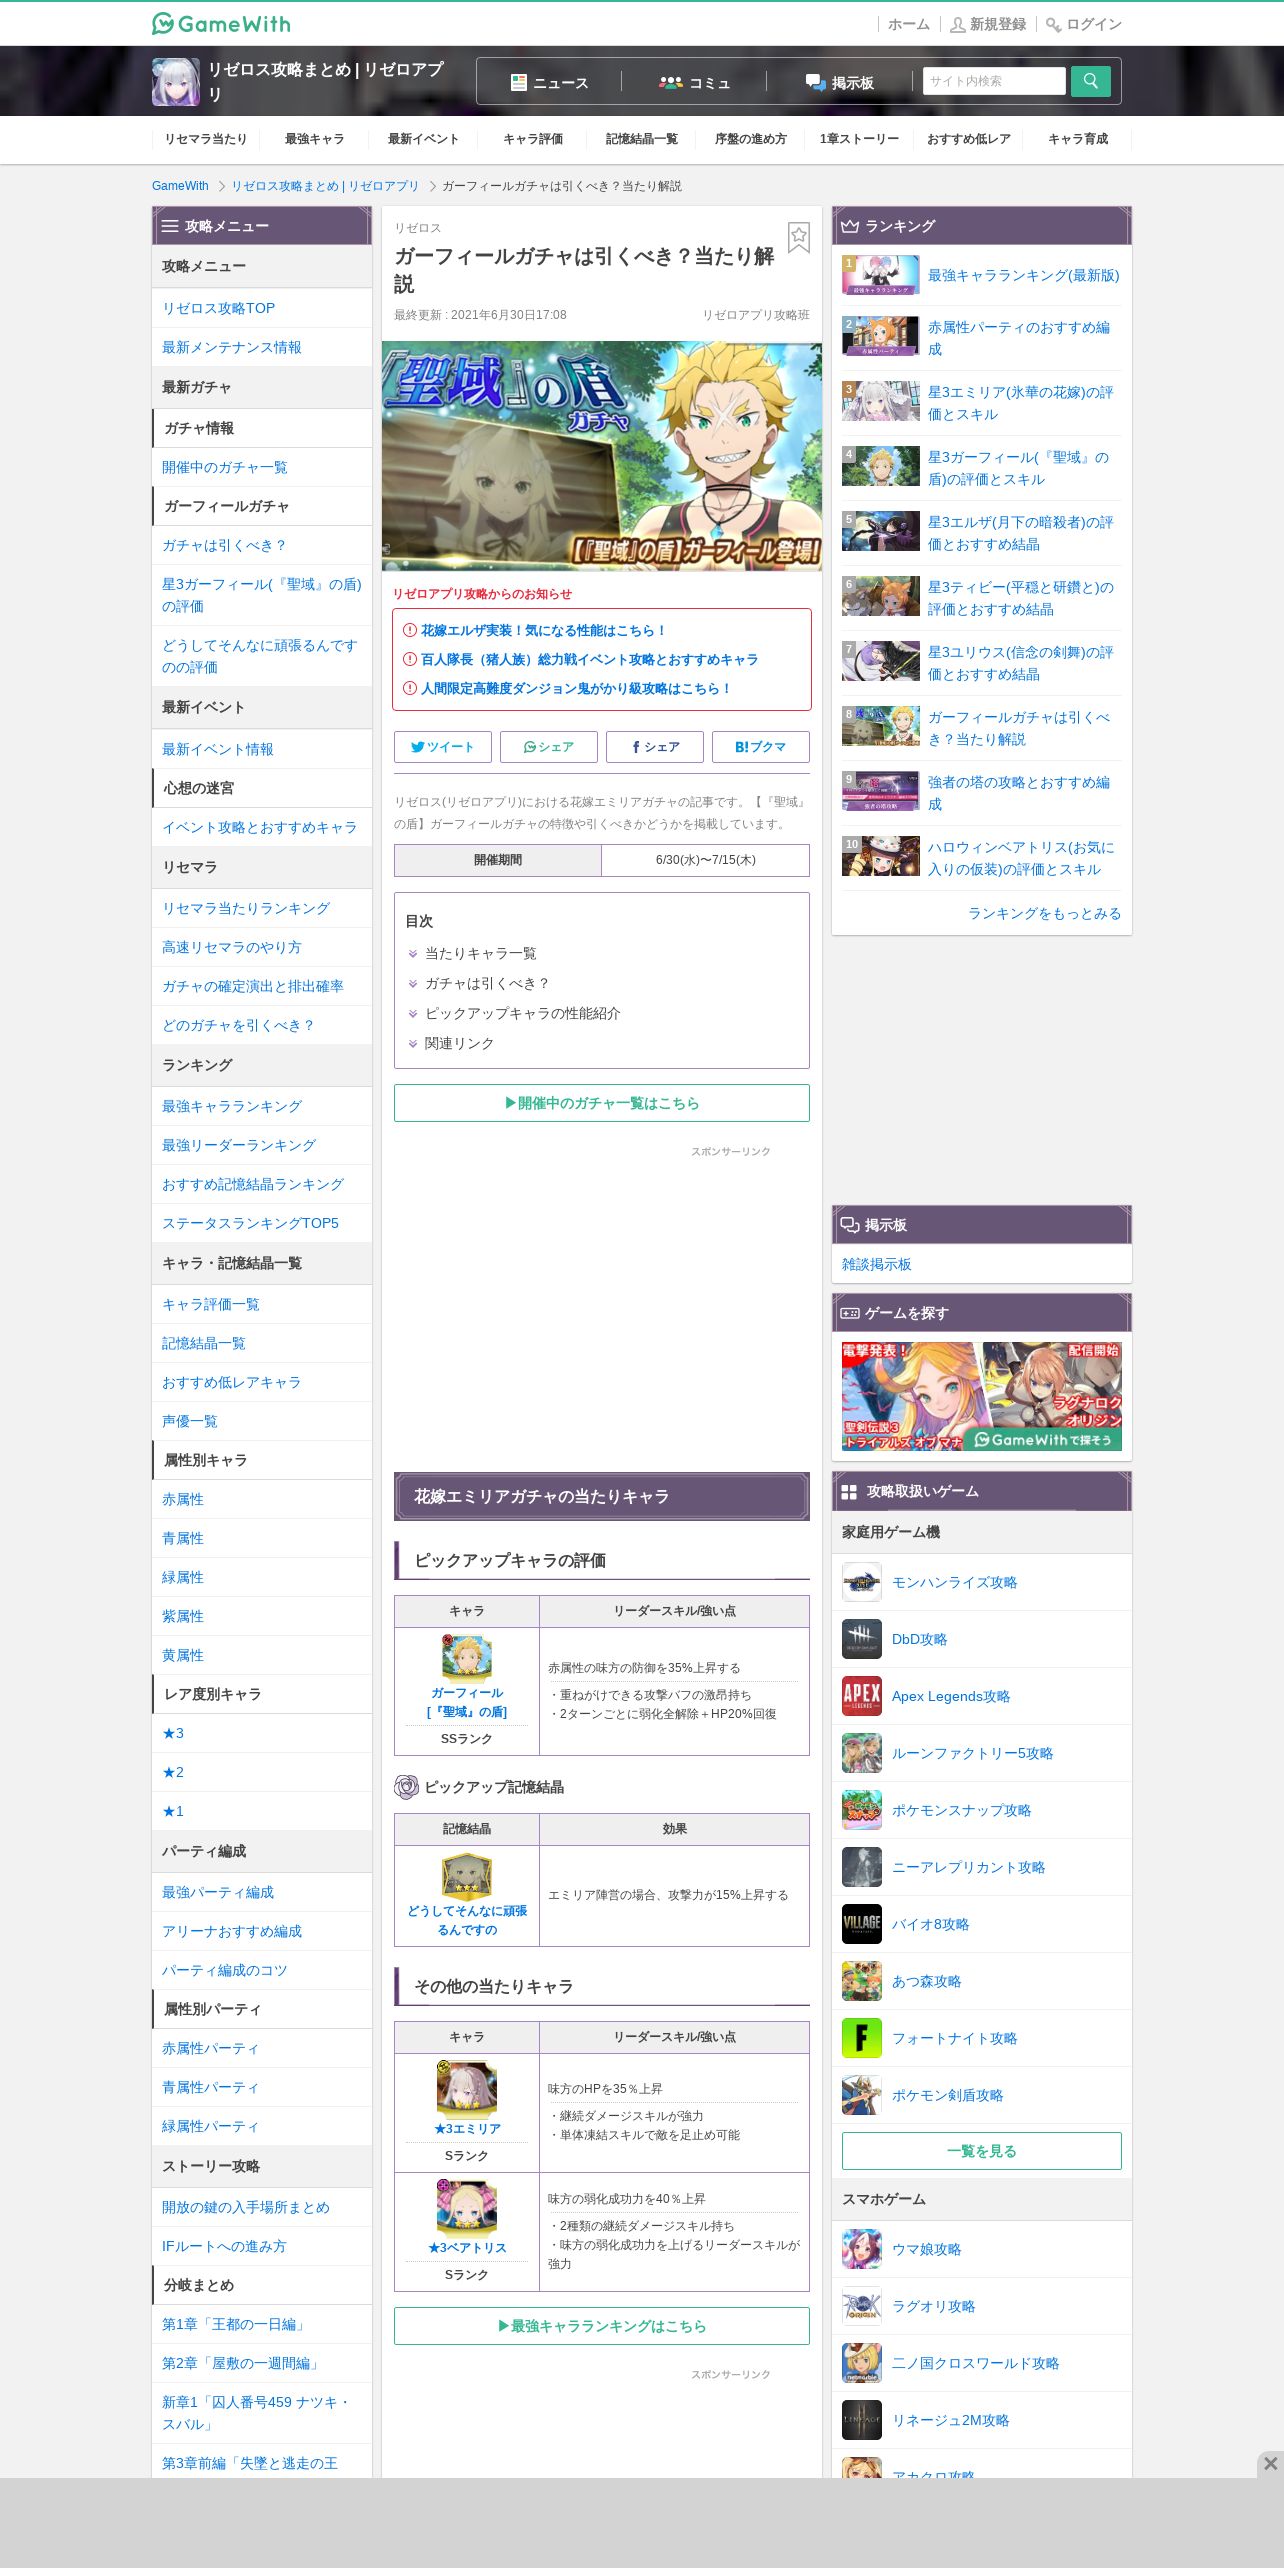Close the bottom ad banner
The width and height of the screenshot is (1284, 2568).
pyautogui.click(x=1270, y=2464)
